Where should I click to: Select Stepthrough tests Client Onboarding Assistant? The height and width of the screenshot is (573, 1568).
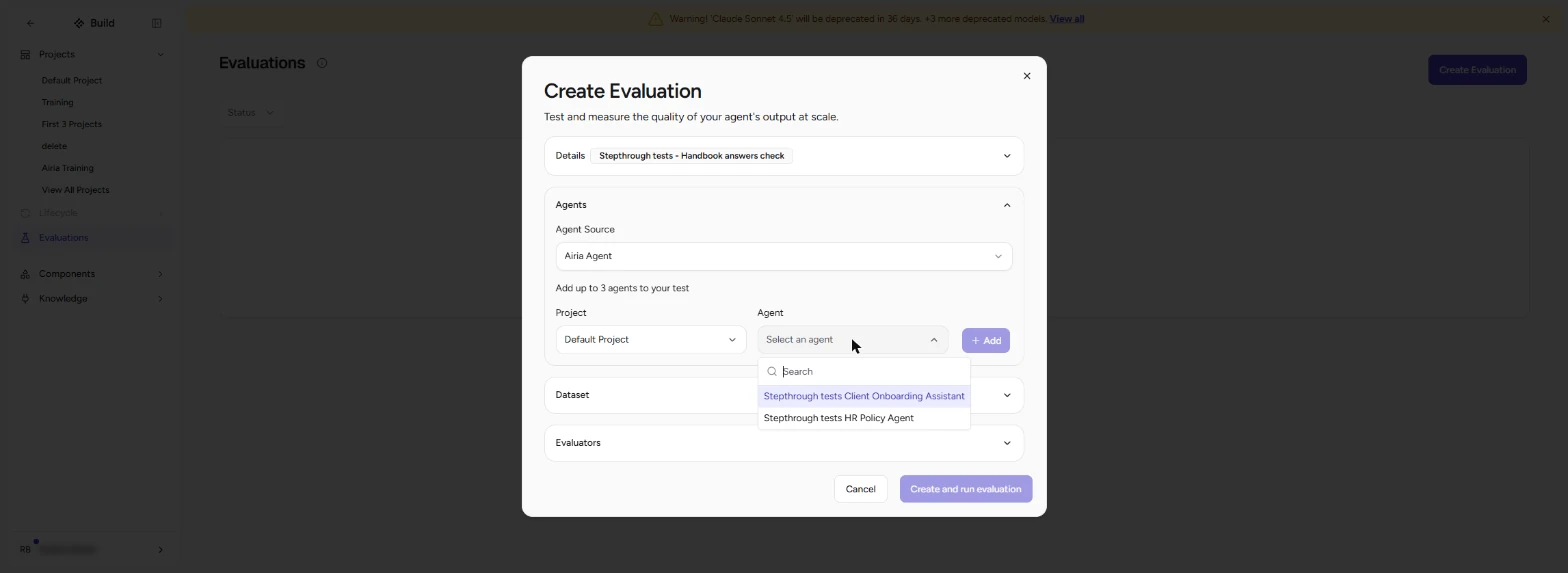864,396
